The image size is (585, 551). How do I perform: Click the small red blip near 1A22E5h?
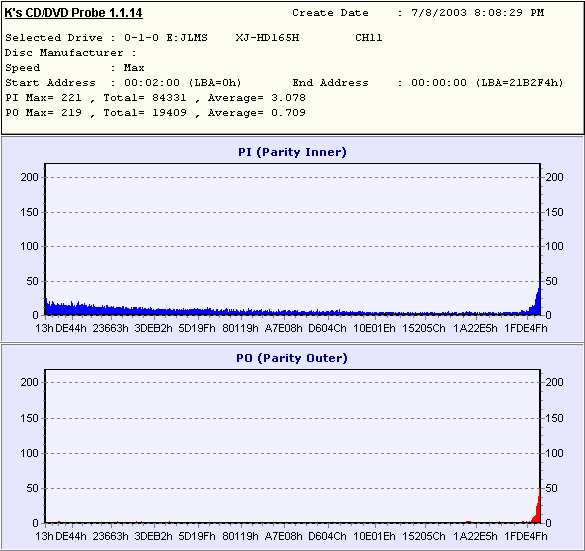(468, 522)
